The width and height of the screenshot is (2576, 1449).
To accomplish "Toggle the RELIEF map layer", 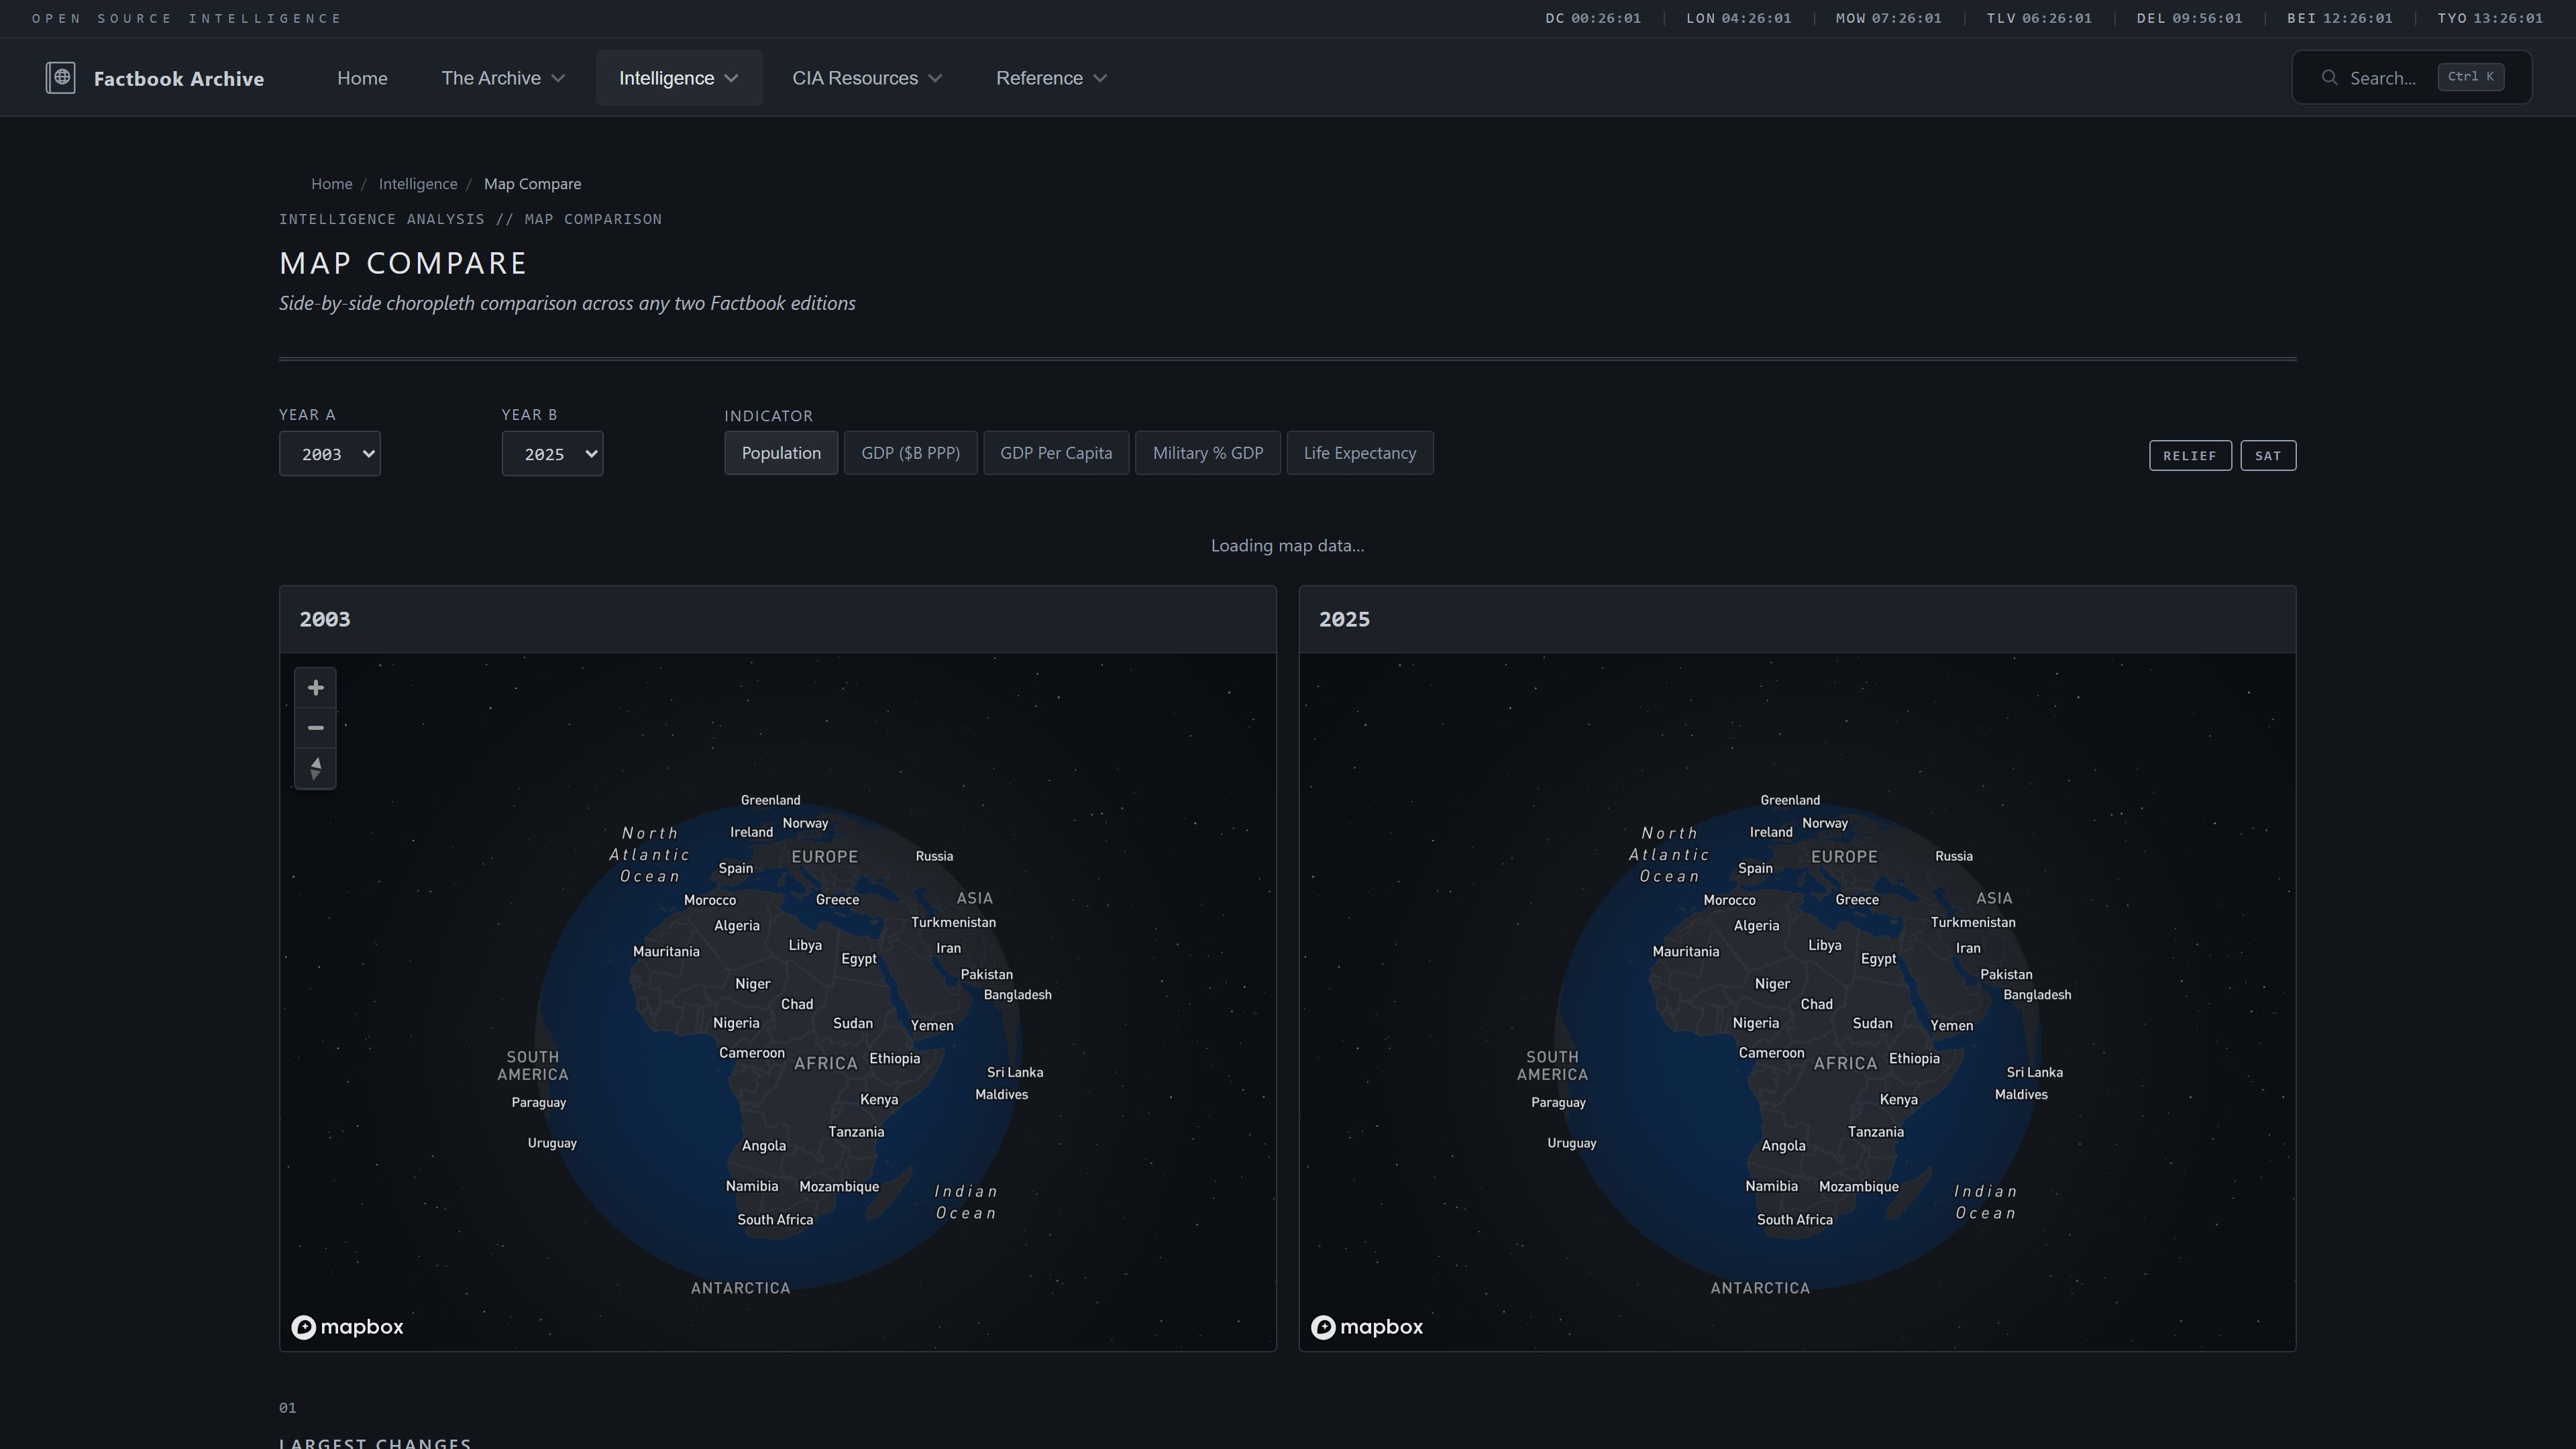I will click(x=2189, y=456).
